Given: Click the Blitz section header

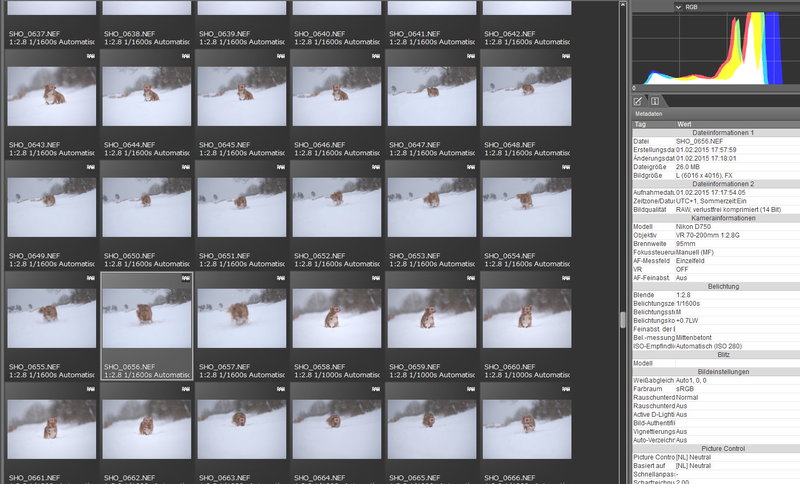Looking at the screenshot, I should click(723, 354).
